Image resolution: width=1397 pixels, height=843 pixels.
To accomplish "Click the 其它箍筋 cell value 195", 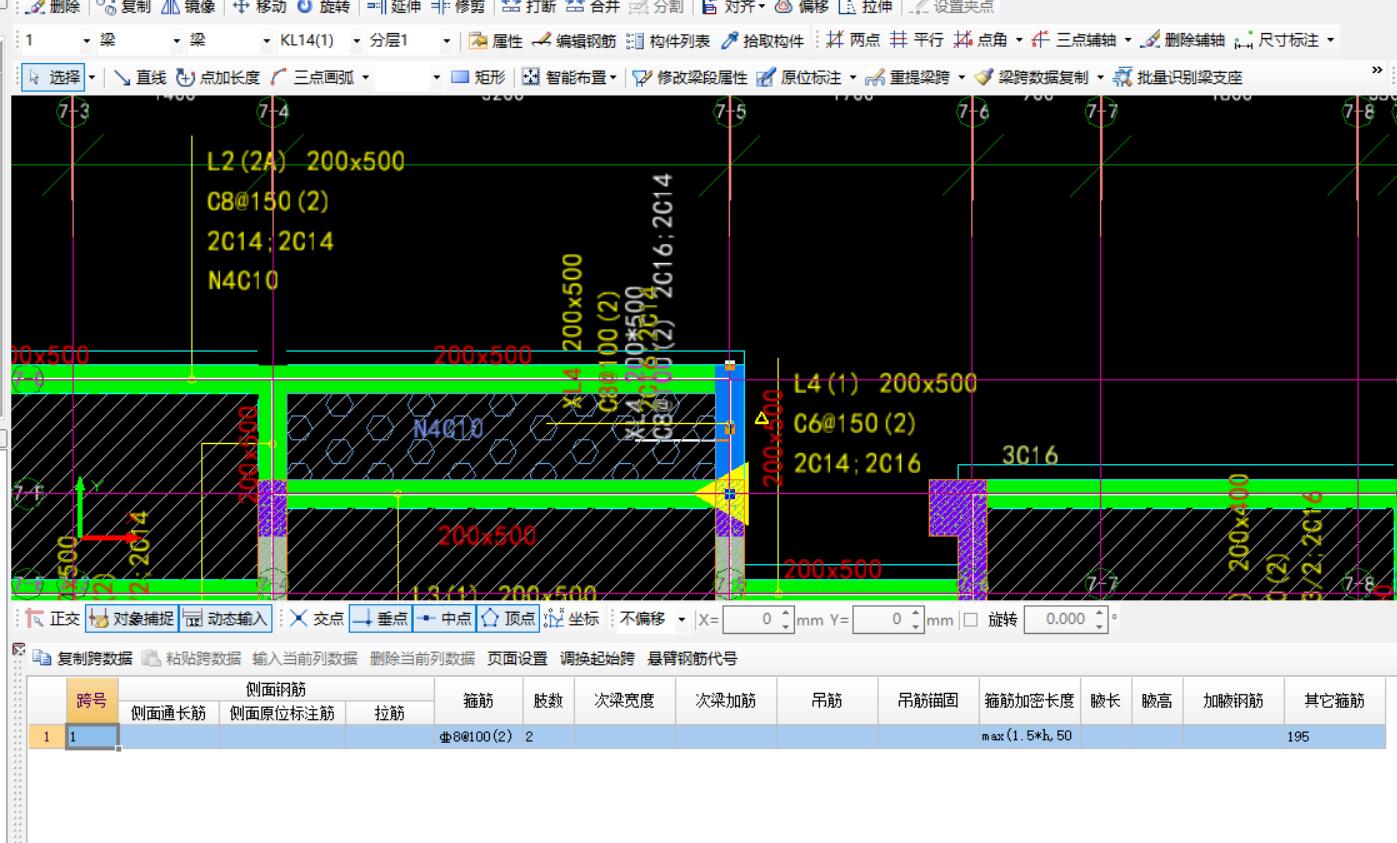I will [1336, 737].
